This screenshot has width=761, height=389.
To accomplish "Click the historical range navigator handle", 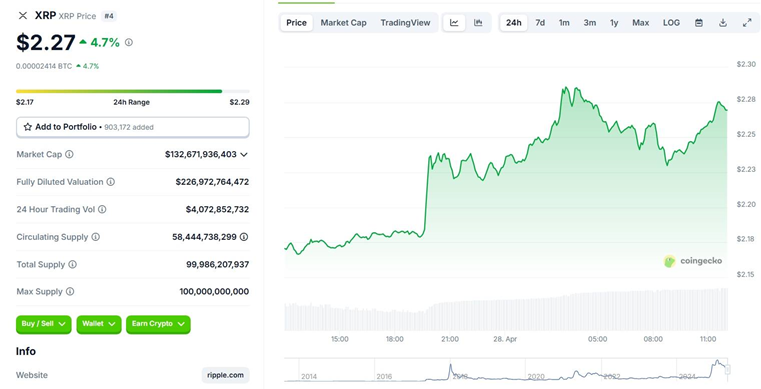I will tap(728, 370).
